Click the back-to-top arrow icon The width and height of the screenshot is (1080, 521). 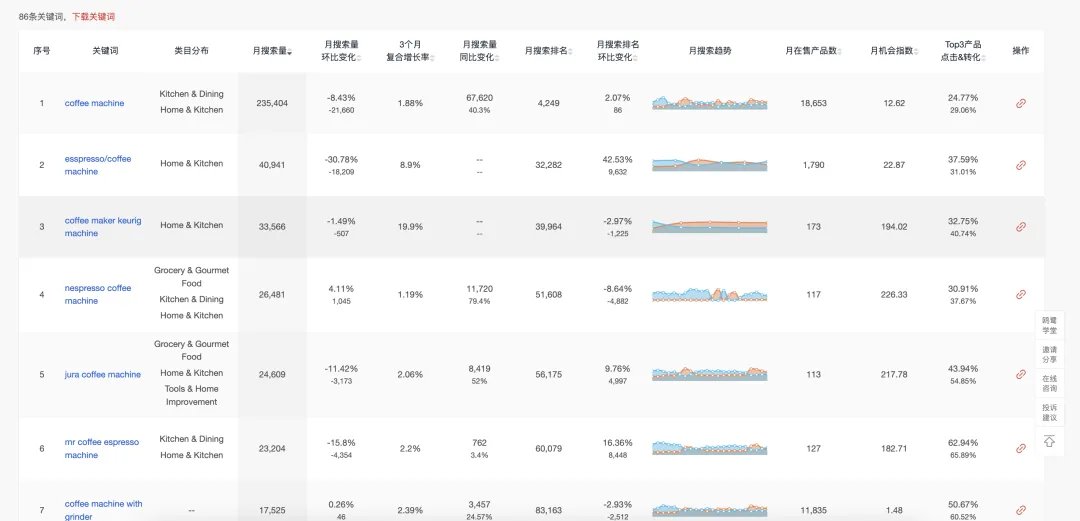(1049, 441)
